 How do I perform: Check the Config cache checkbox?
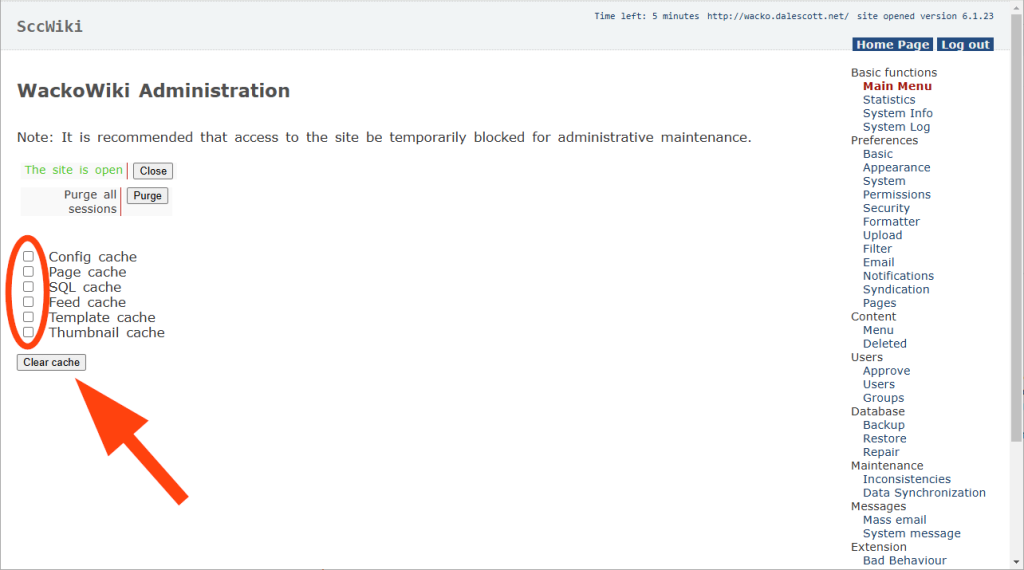pos(29,257)
